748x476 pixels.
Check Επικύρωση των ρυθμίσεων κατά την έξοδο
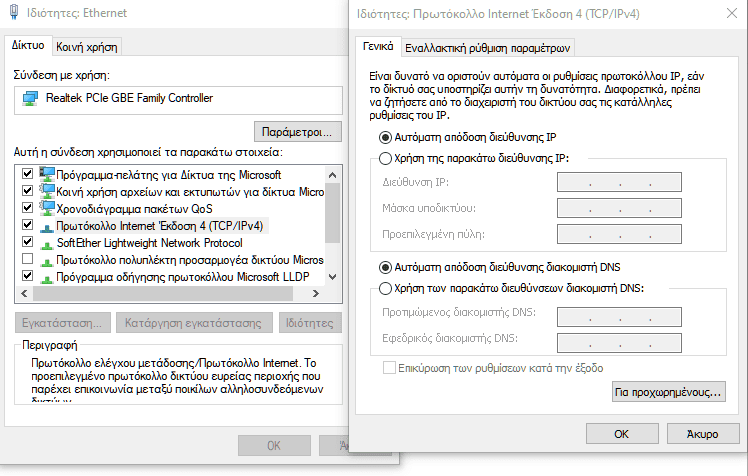[x=389, y=368]
